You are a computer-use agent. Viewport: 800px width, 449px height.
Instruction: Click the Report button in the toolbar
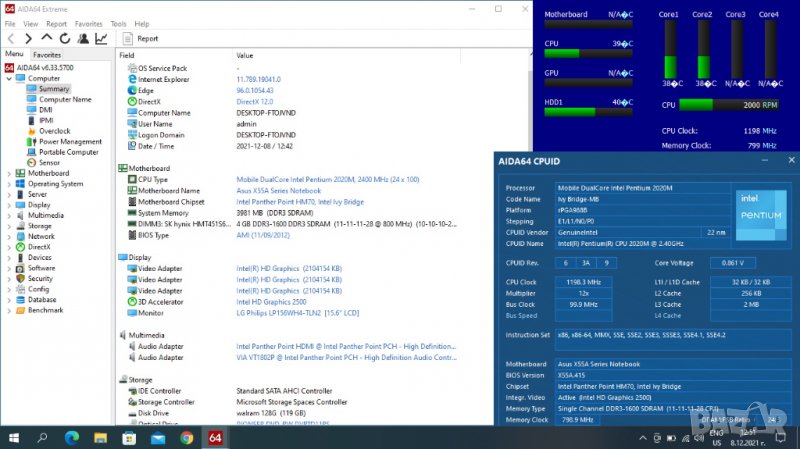point(140,38)
